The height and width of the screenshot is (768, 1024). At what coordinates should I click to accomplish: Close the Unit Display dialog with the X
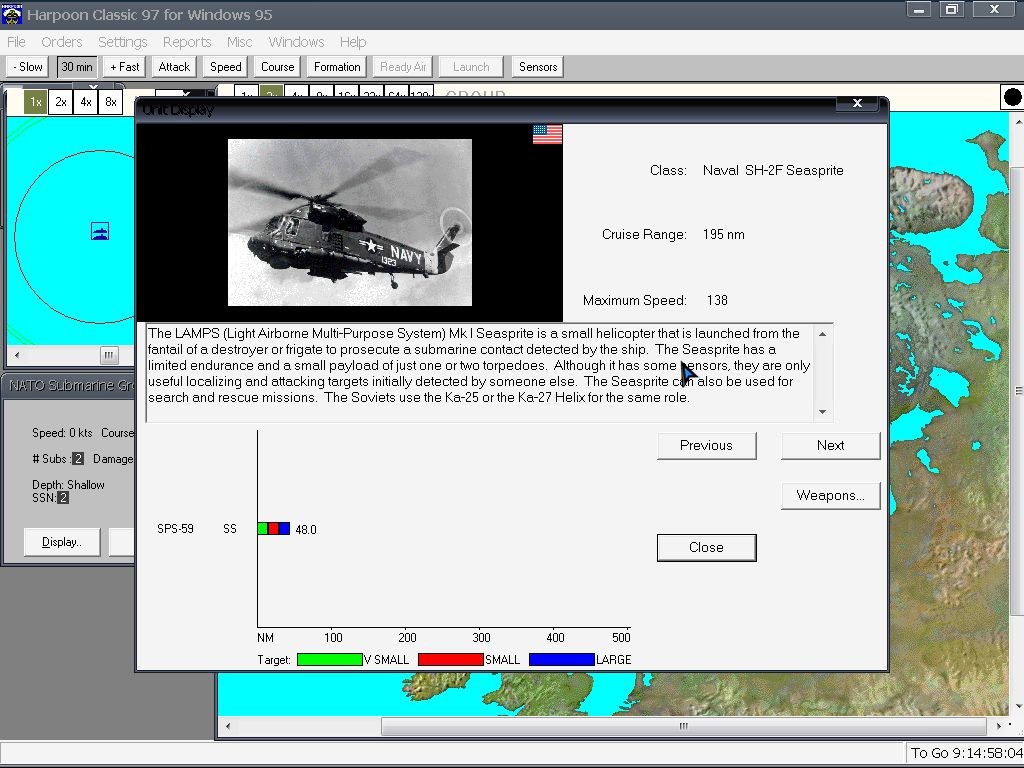coord(857,103)
